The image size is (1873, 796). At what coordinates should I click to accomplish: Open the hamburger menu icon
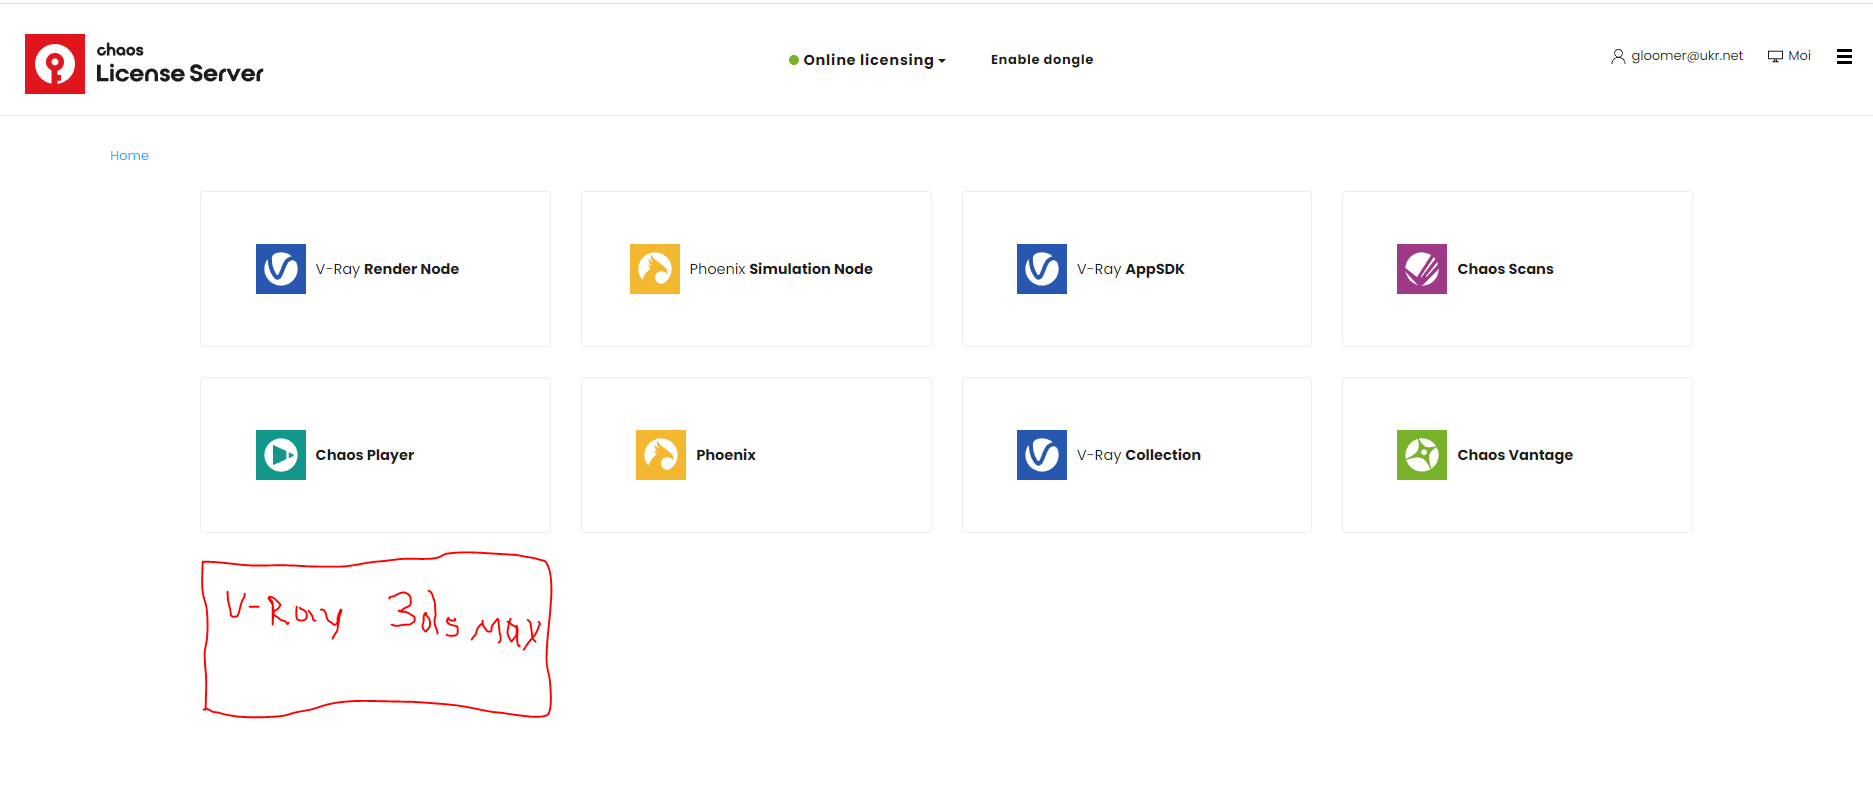(1845, 57)
